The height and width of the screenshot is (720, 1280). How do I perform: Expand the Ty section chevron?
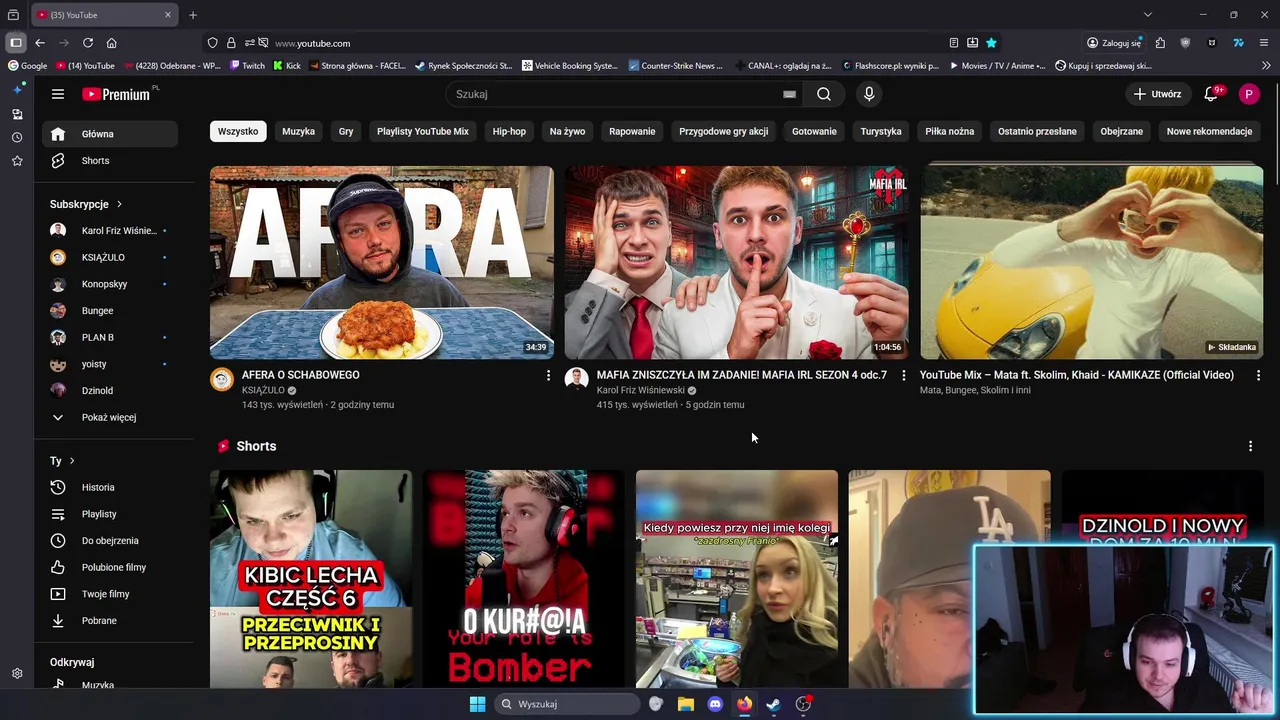[72, 461]
